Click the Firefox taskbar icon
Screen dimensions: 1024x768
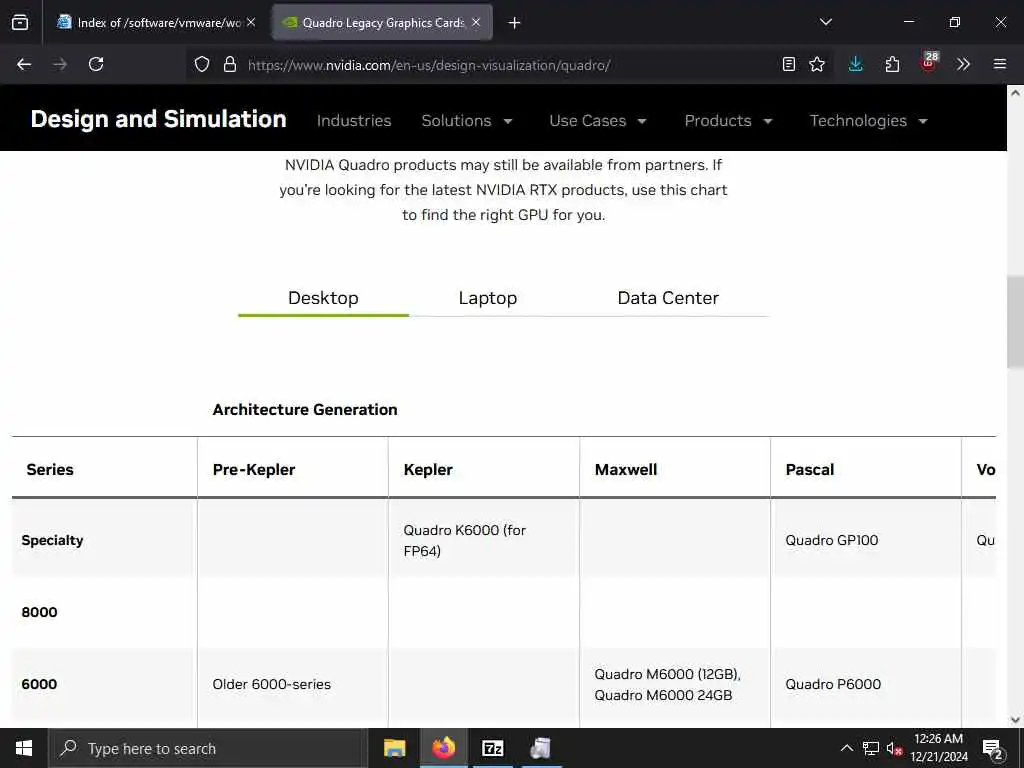[x=443, y=748]
